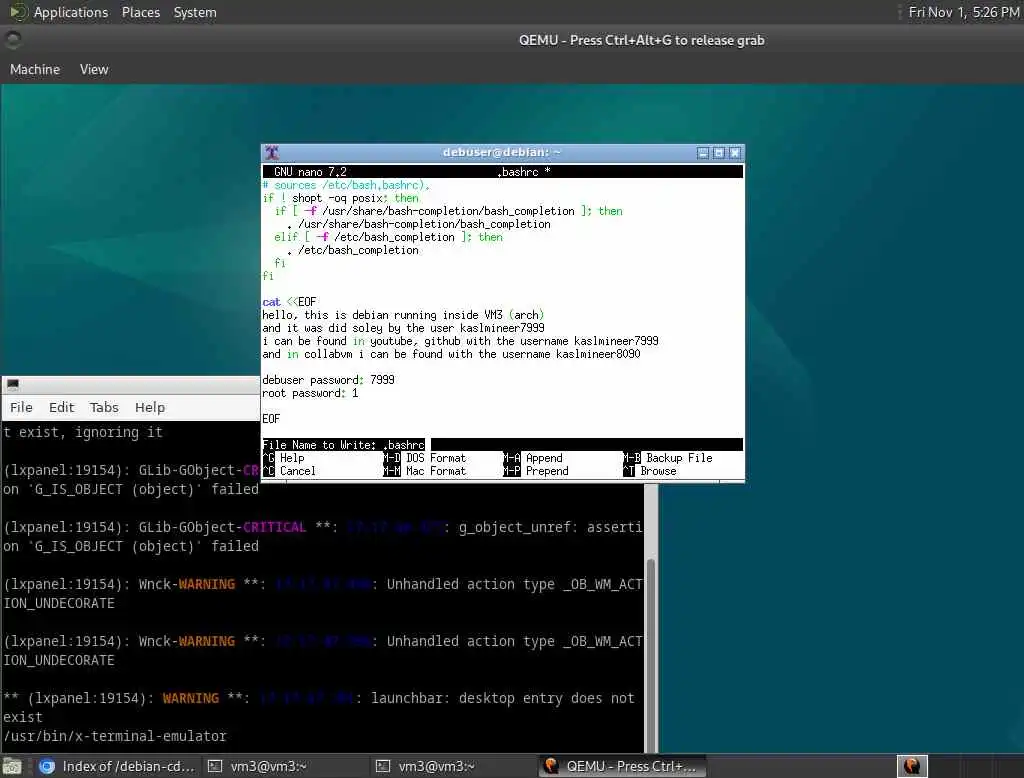Click the clock showing Fri Nov 1, 5:26 PM
1024x778 pixels.
[963, 12]
